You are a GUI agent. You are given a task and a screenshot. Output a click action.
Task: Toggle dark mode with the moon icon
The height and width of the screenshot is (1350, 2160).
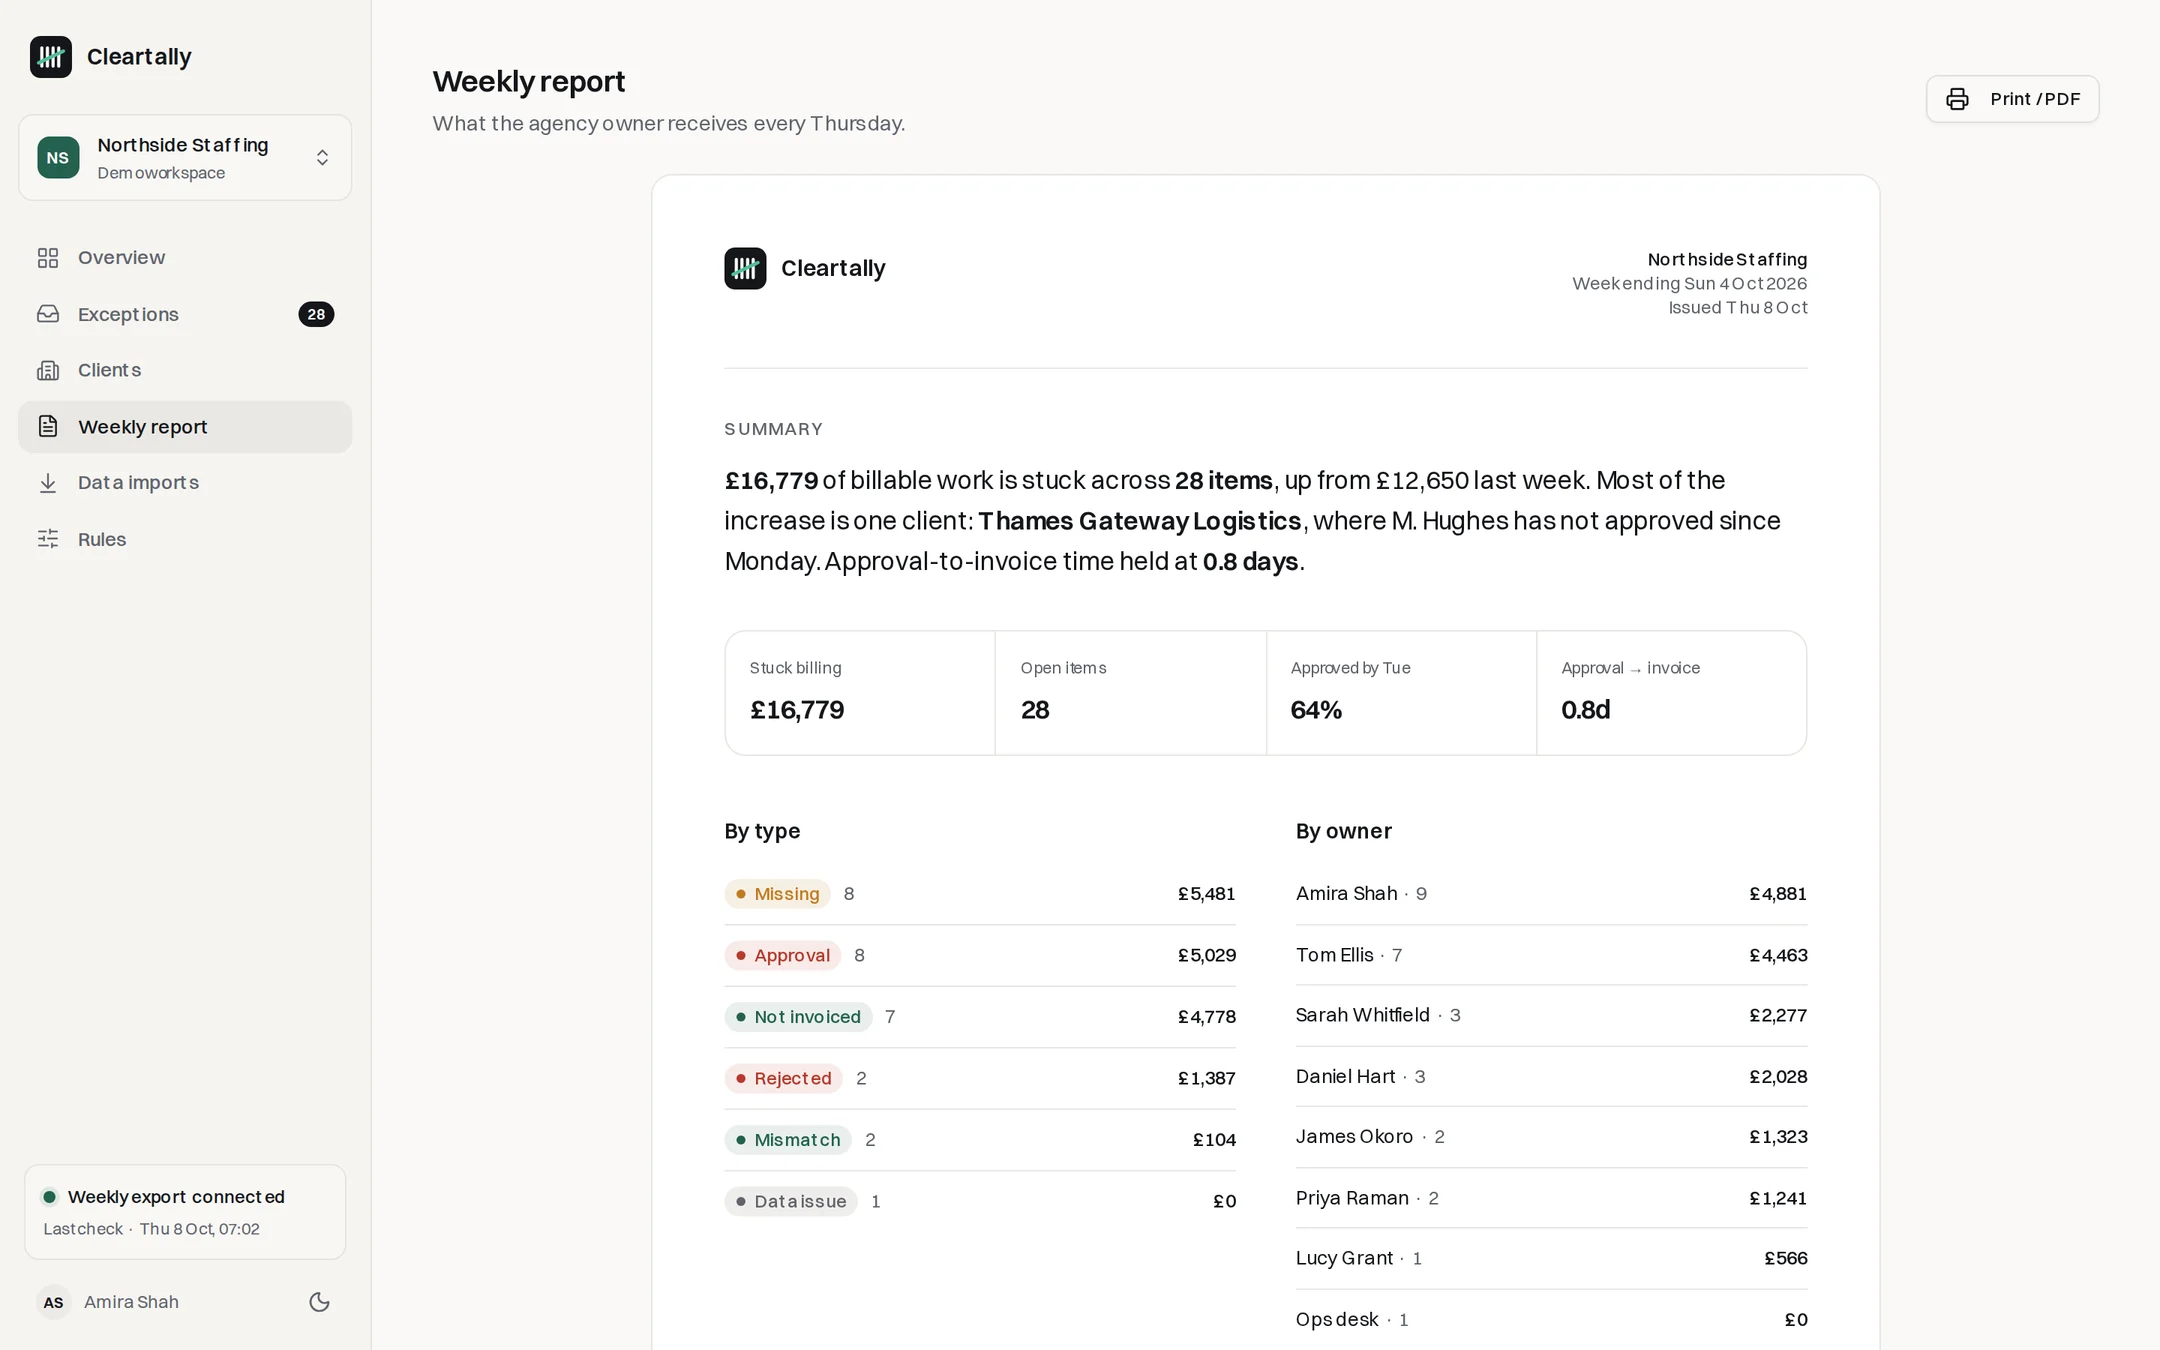[319, 1302]
